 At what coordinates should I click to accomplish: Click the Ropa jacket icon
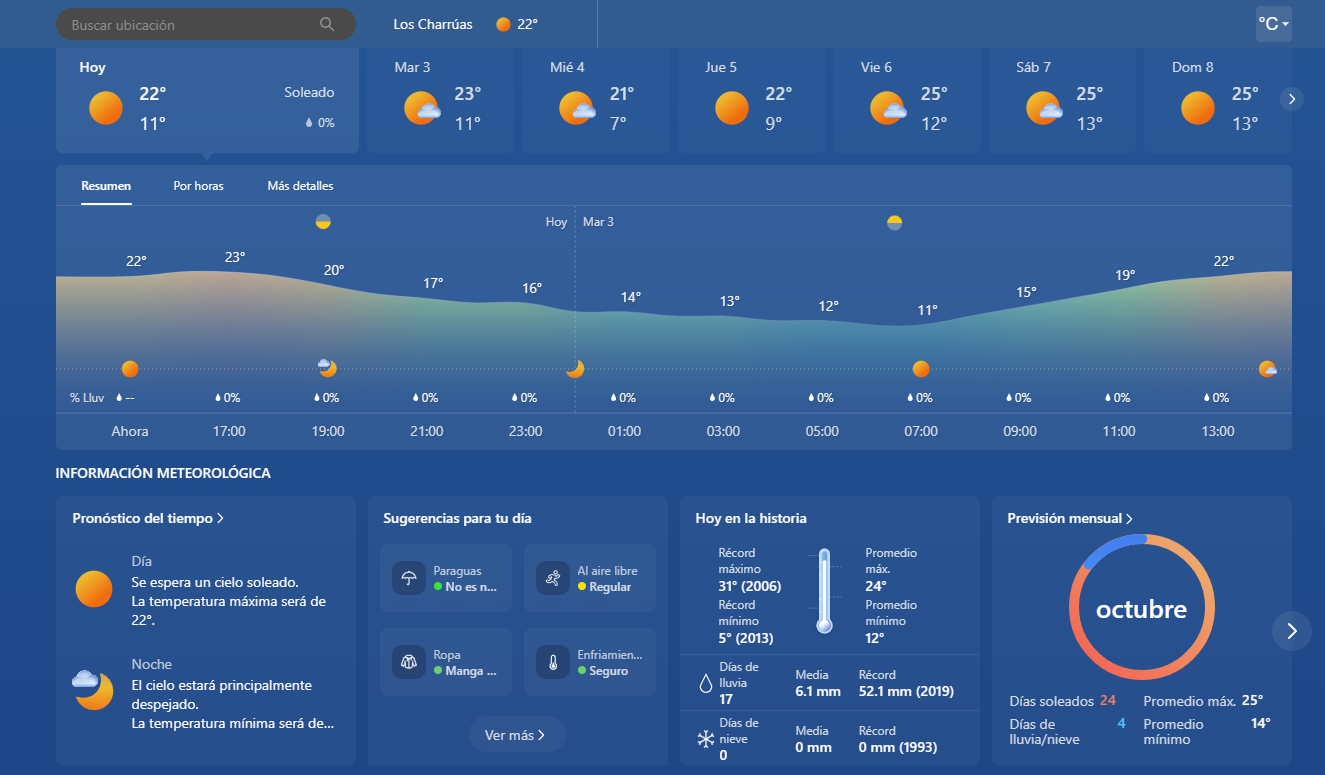pos(409,662)
